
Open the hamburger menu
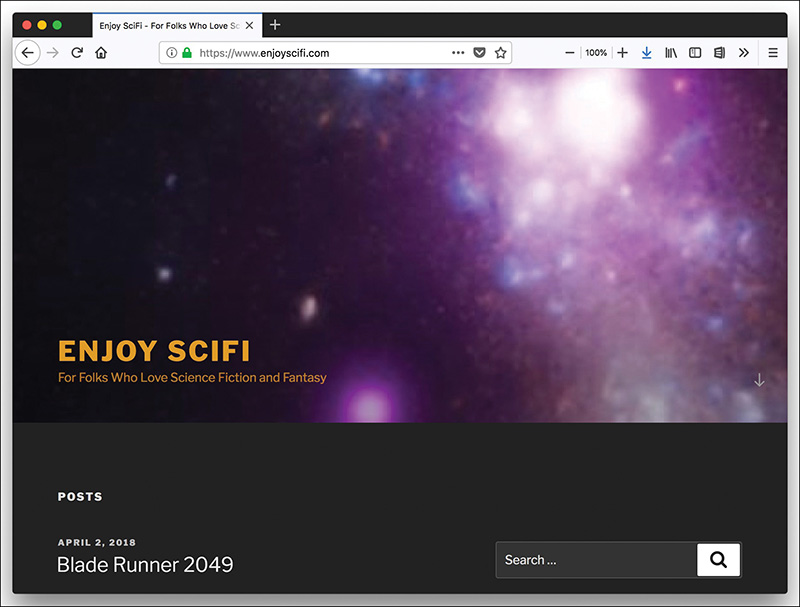click(x=773, y=52)
